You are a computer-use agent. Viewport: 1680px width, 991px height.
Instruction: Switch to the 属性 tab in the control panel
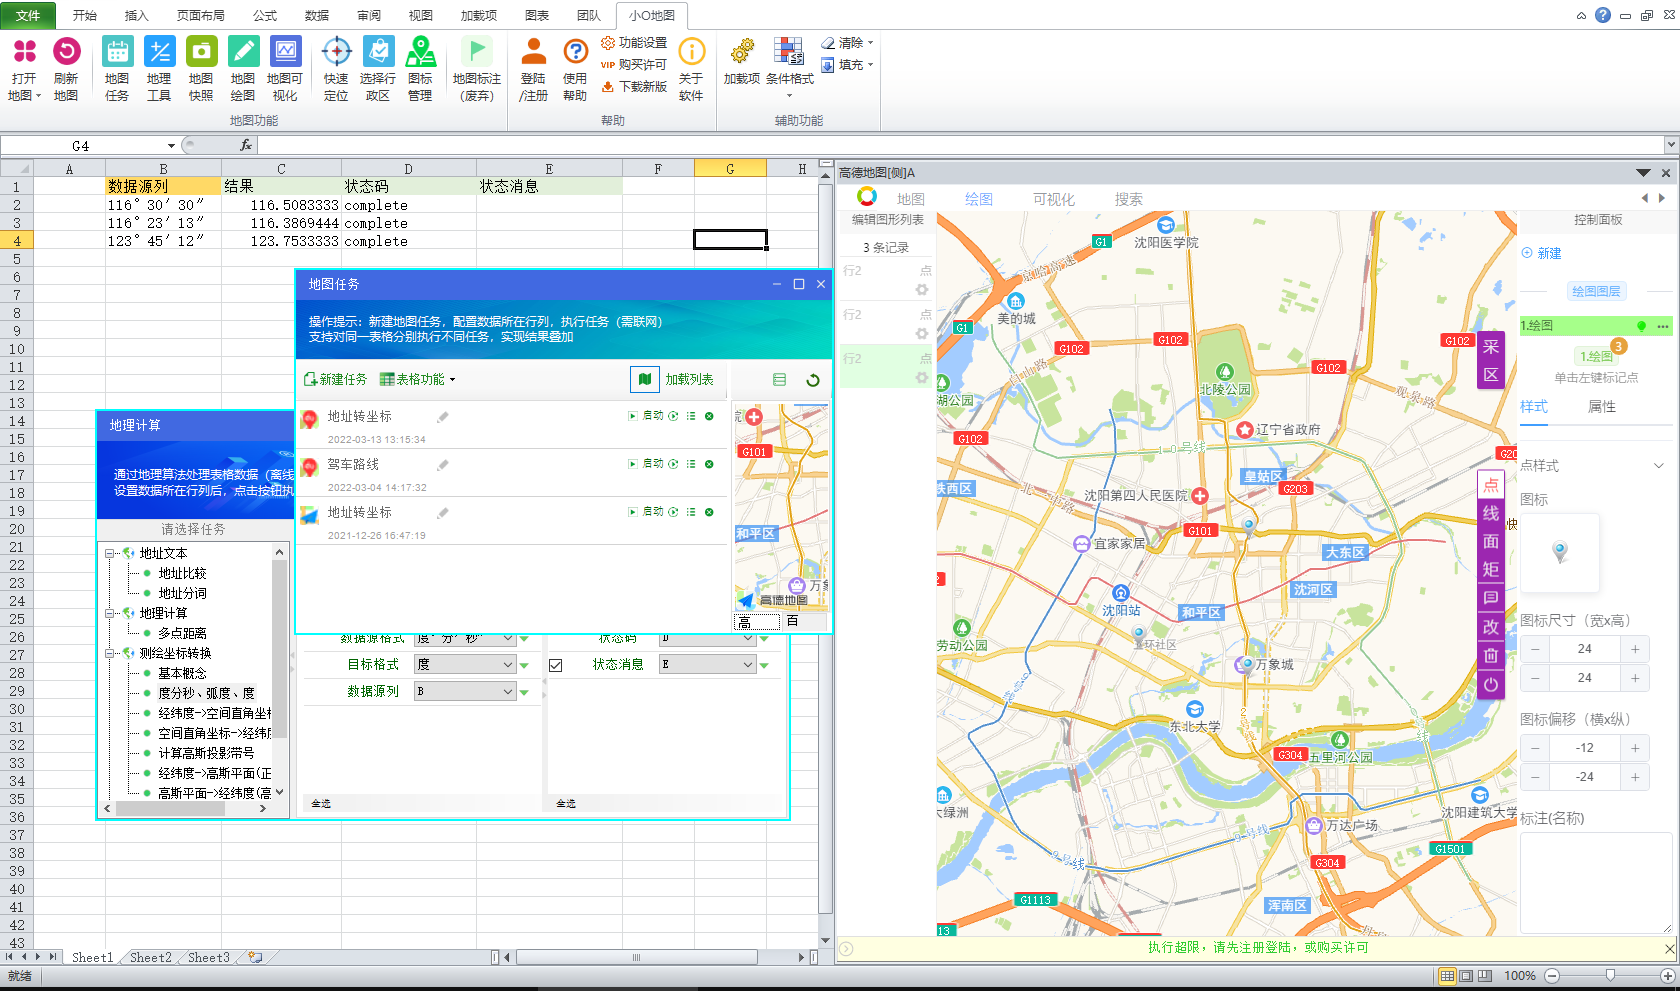[1602, 407]
